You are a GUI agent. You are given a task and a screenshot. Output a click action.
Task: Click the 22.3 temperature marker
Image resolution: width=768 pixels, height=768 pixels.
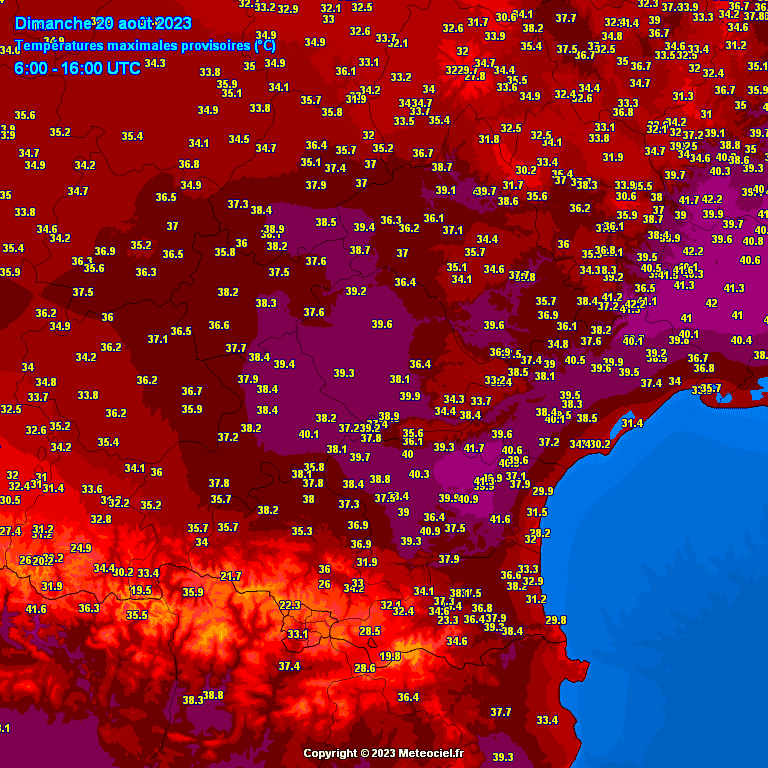pos(290,605)
